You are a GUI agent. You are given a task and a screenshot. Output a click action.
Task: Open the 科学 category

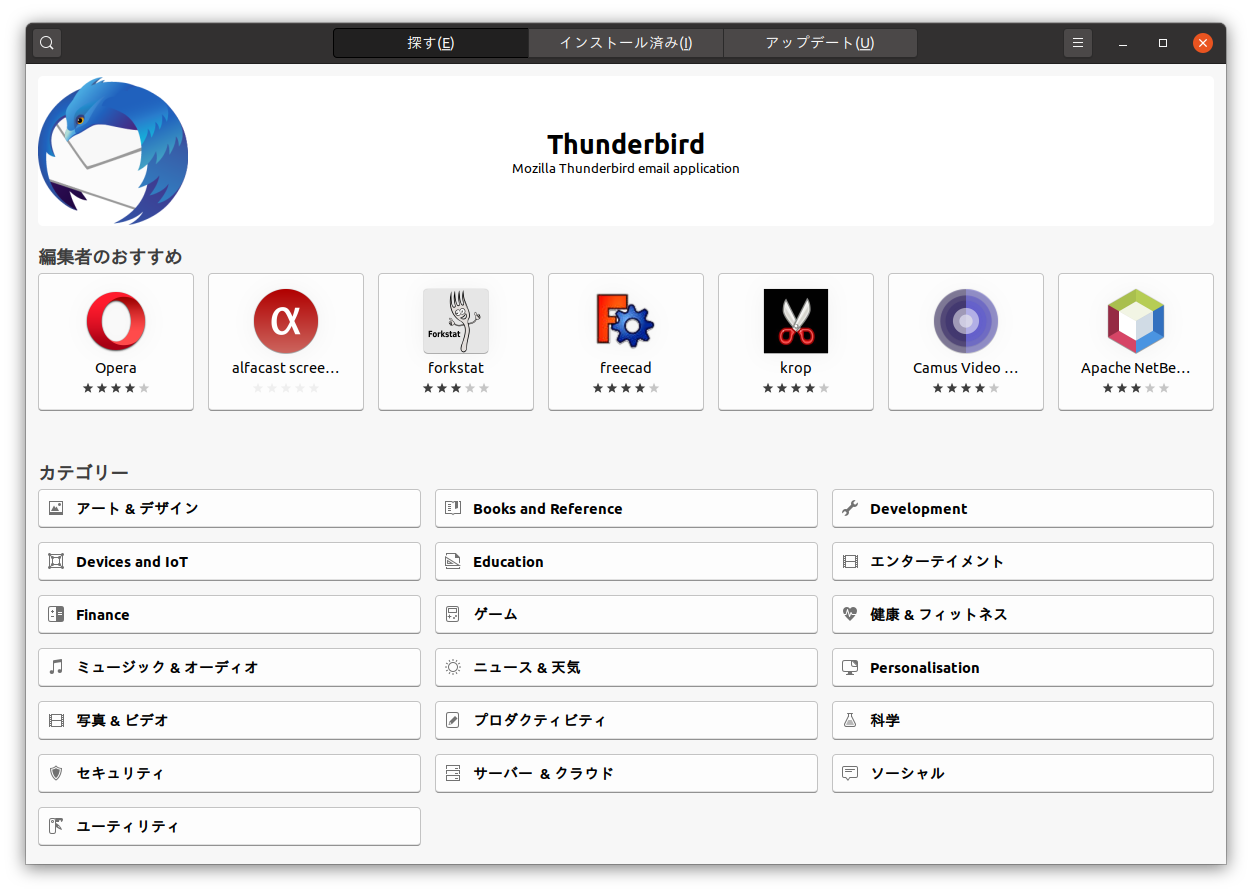[1023, 720]
